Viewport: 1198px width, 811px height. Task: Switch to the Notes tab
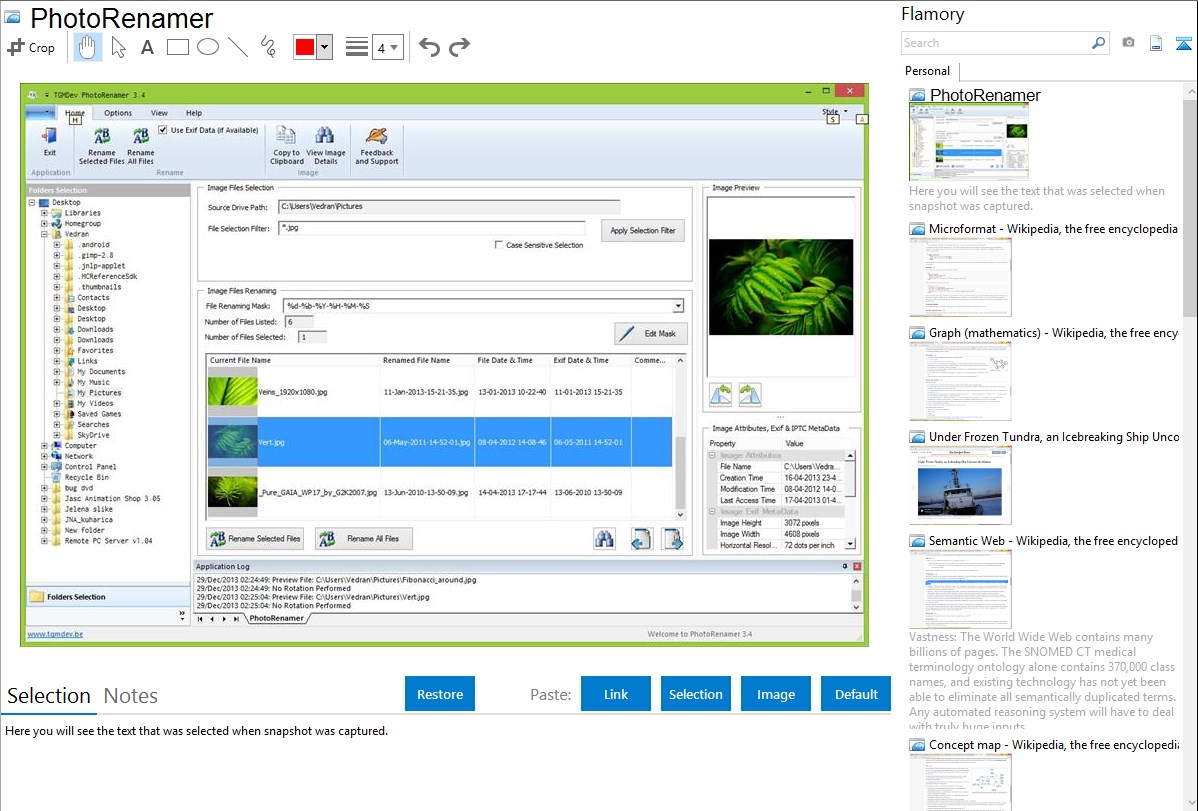pyautogui.click(x=131, y=696)
